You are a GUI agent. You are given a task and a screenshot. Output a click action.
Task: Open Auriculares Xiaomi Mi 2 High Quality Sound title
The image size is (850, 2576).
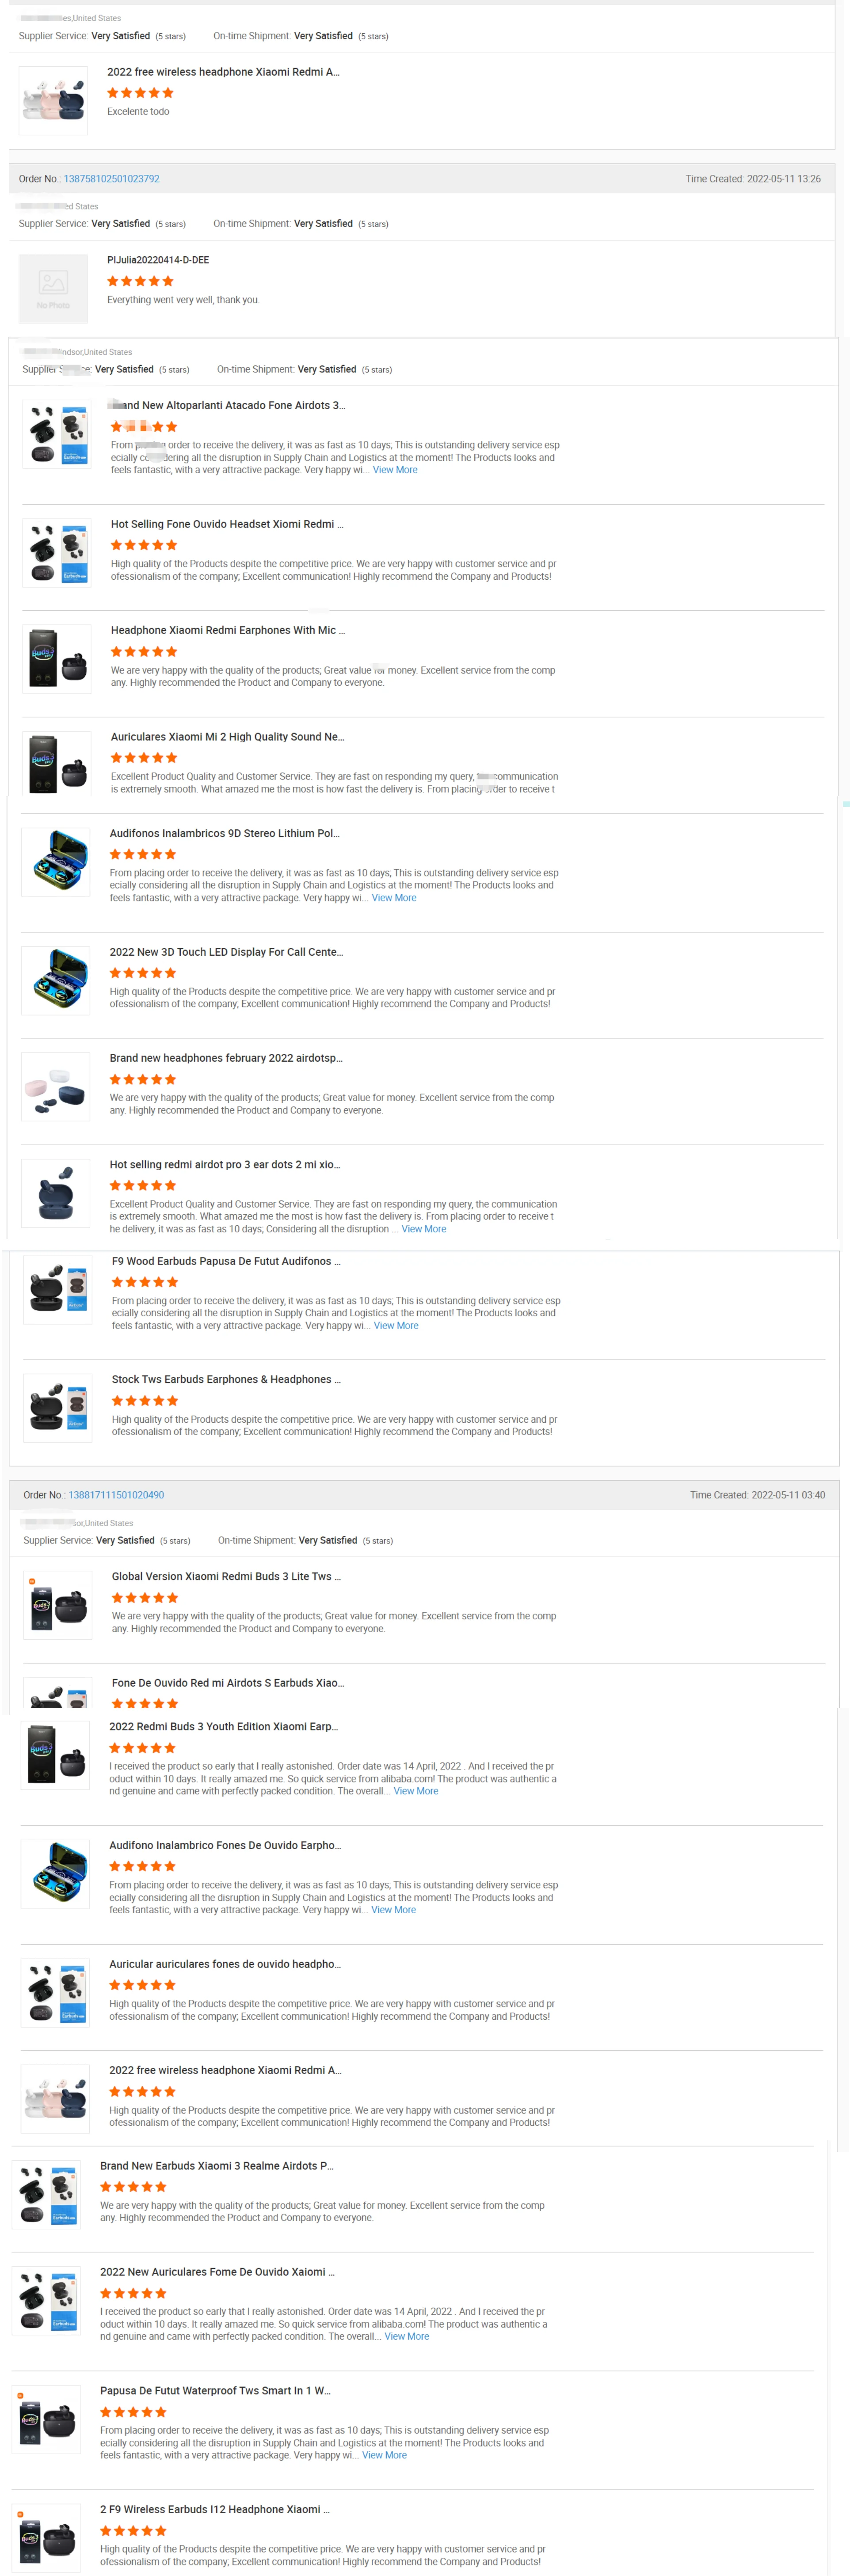tap(227, 737)
